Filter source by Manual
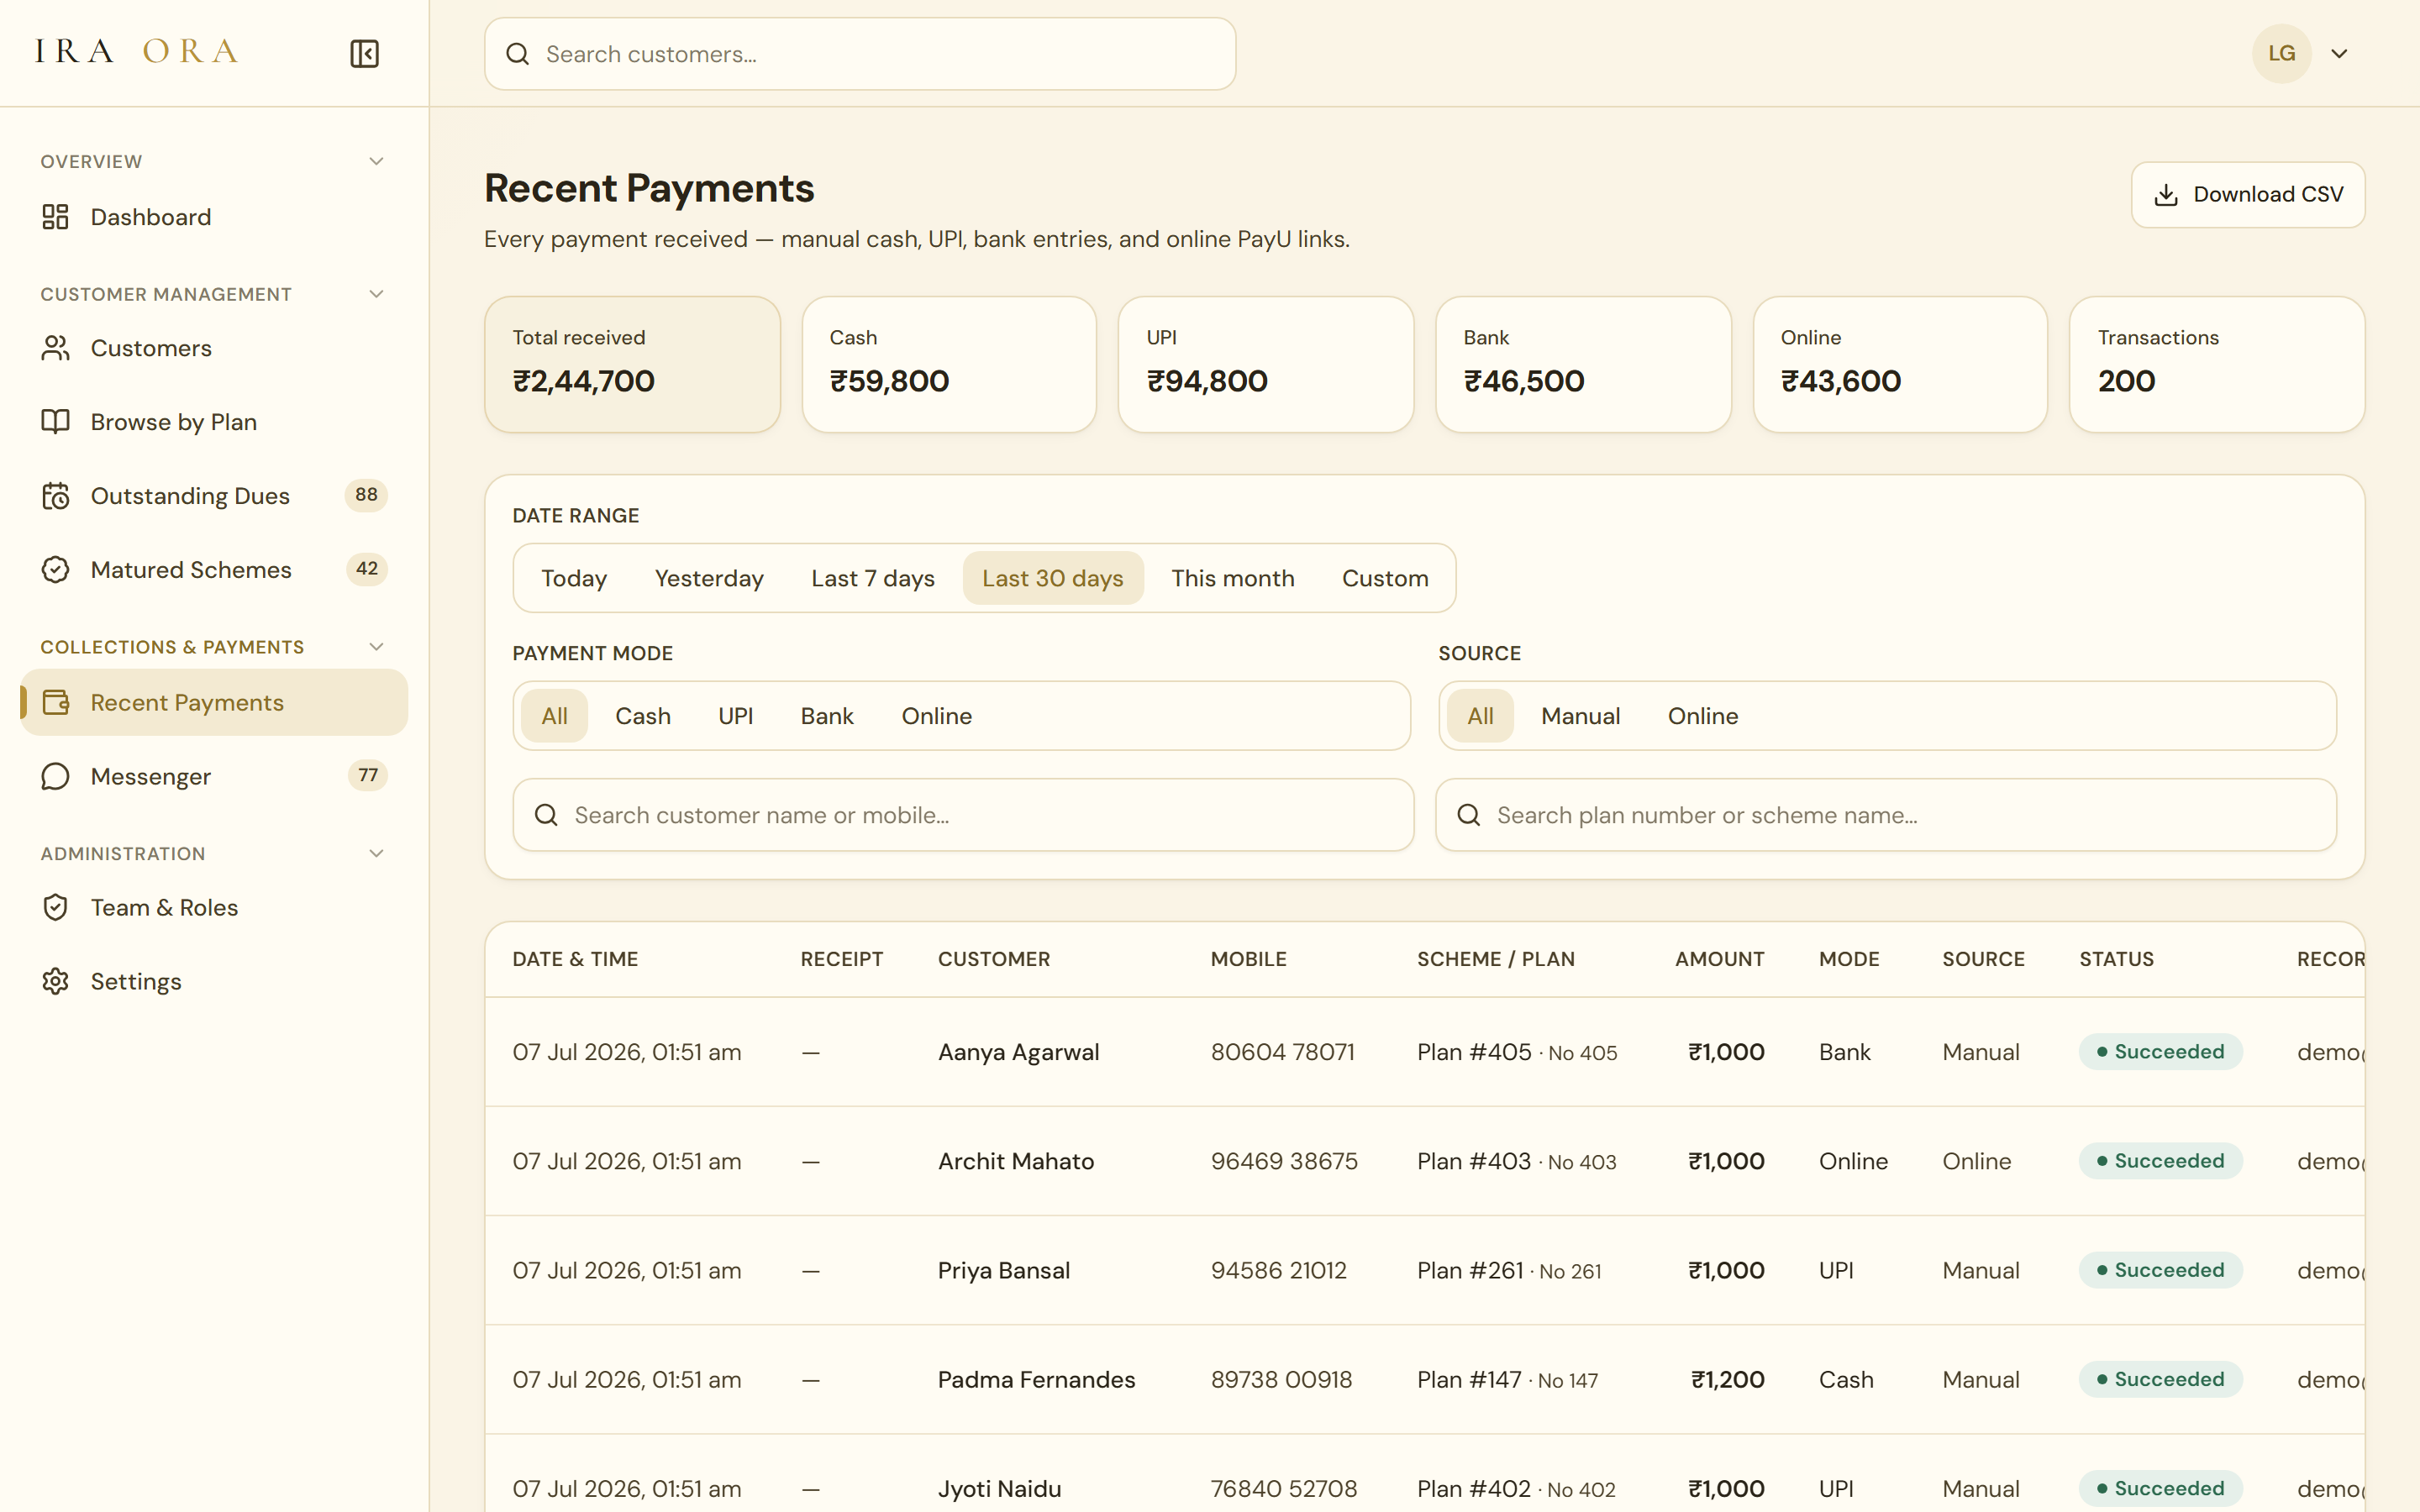The height and width of the screenshot is (1512, 2420). point(1581,716)
